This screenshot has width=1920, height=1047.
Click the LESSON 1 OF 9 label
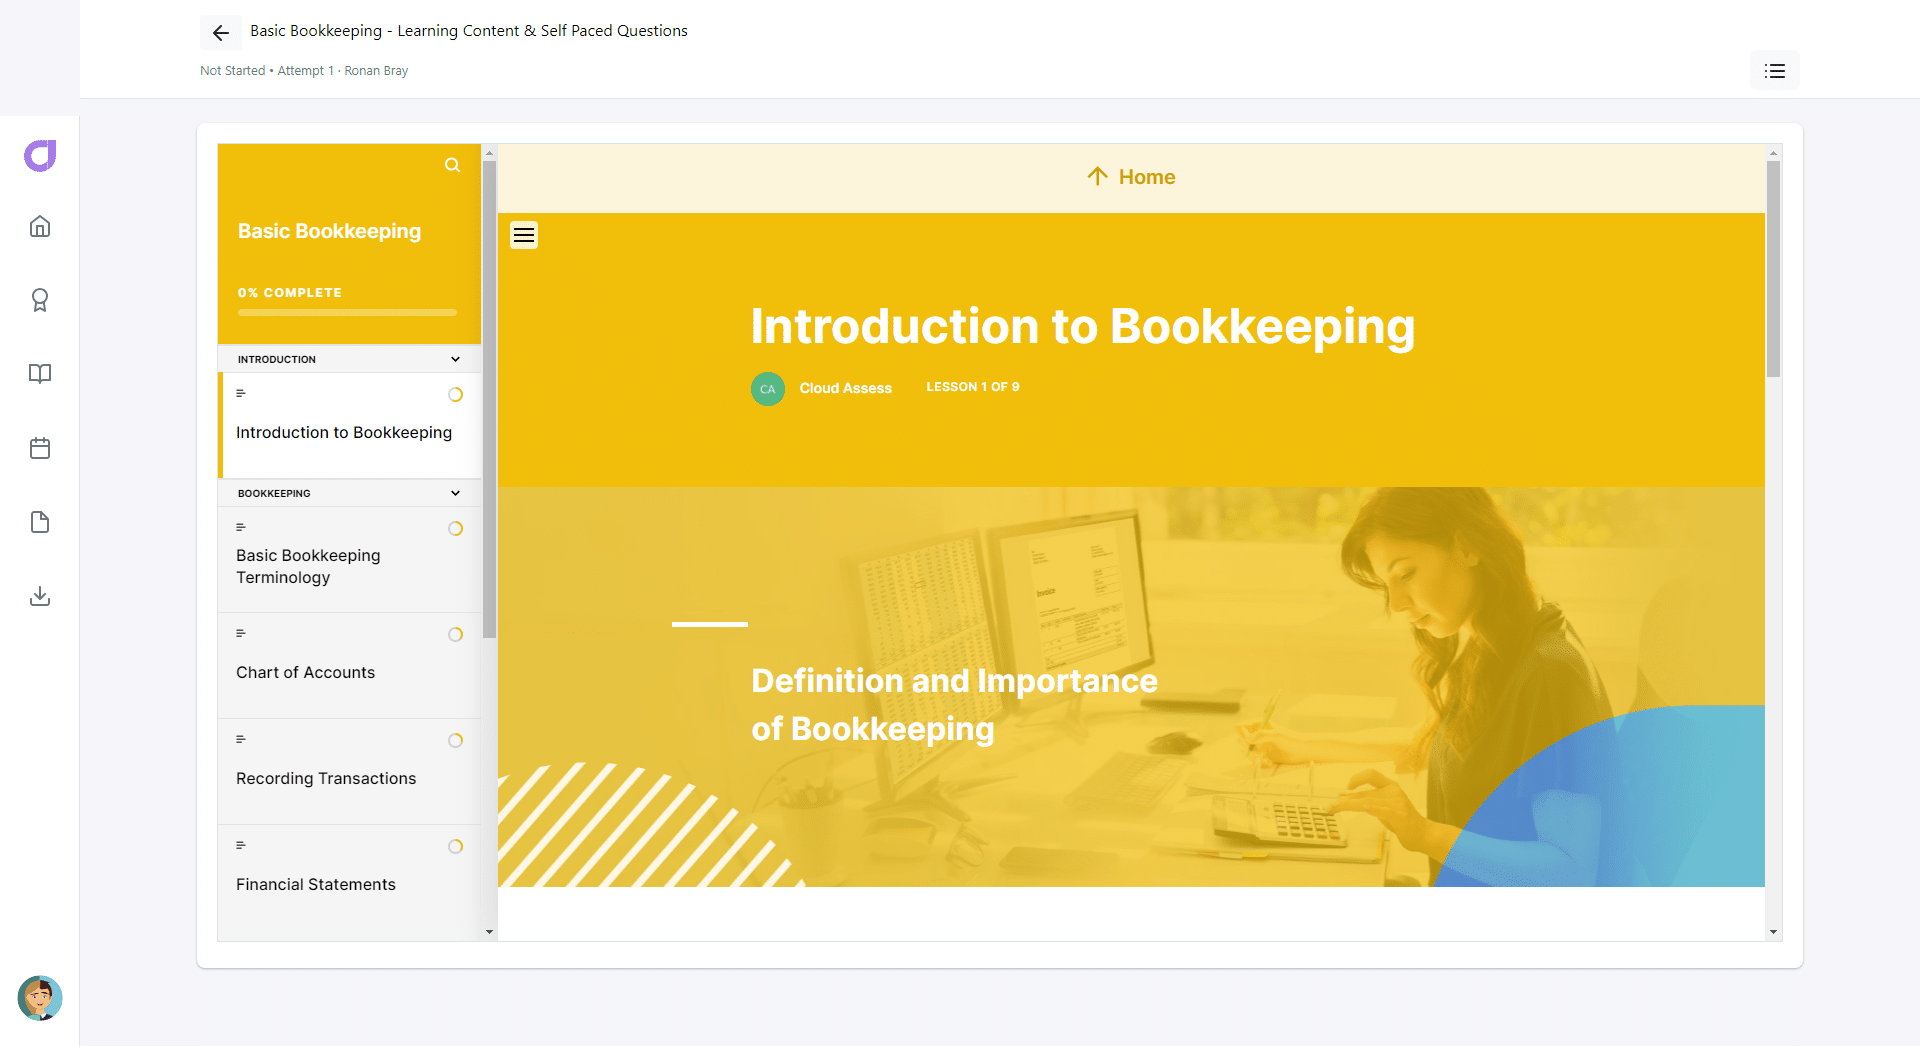[x=973, y=387]
